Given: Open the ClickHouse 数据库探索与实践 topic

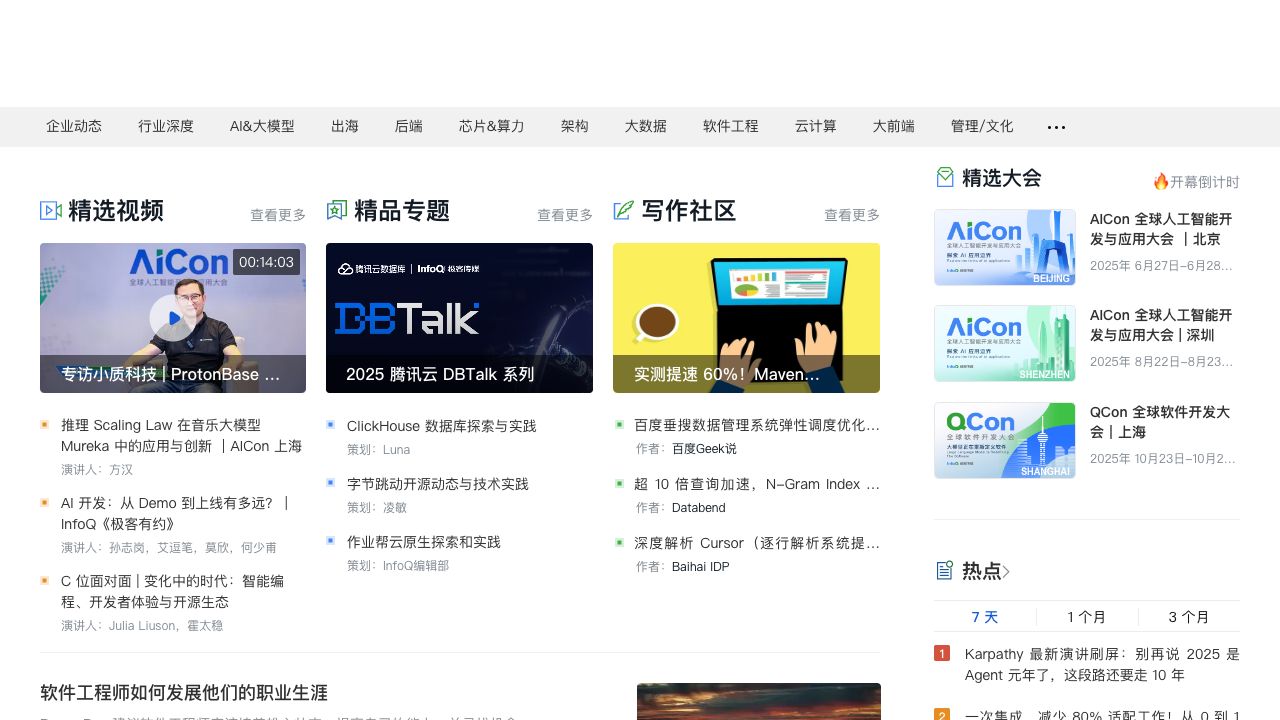Looking at the screenshot, I should click(441, 426).
